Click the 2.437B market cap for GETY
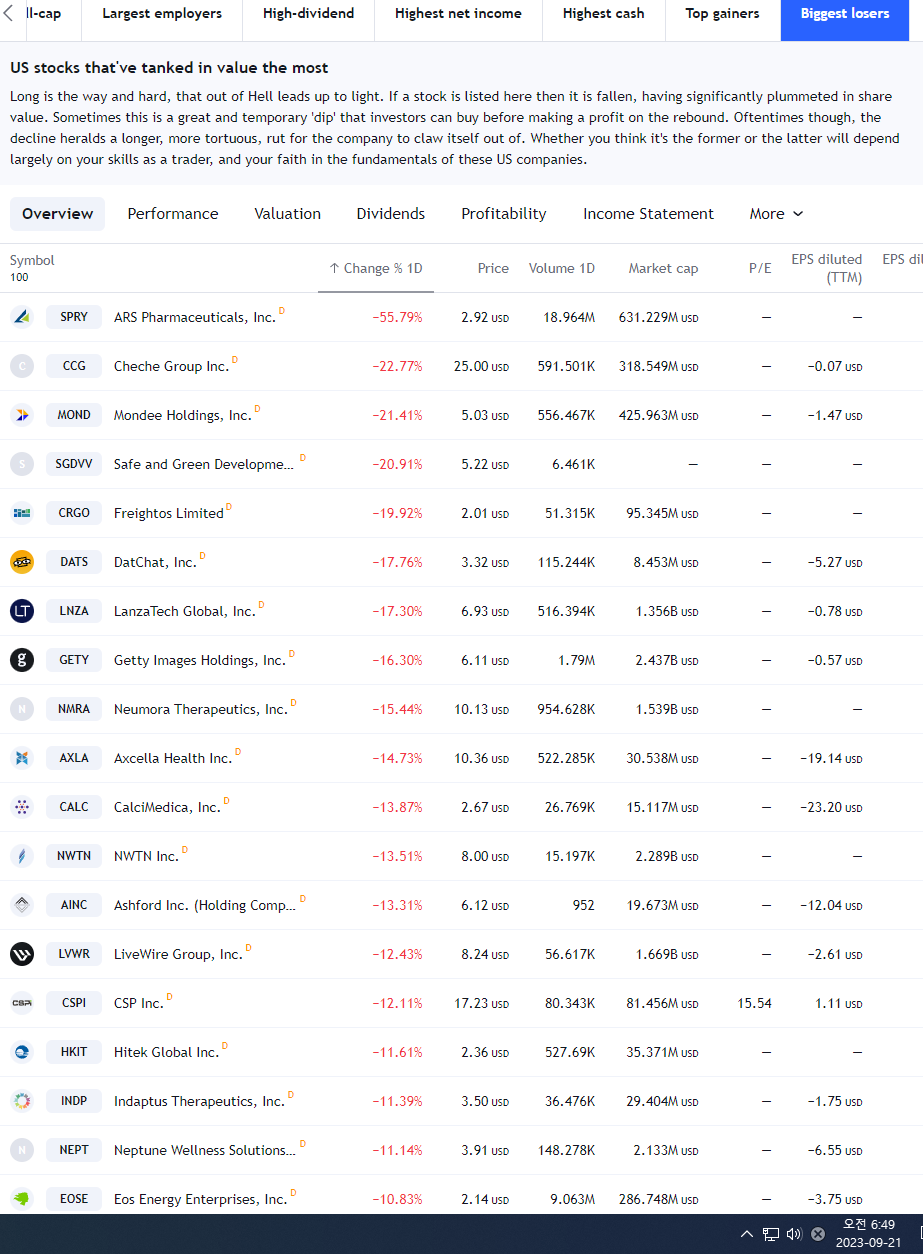Image resolution: width=923 pixels, height=1254 pixels. [x=667, y=660]
